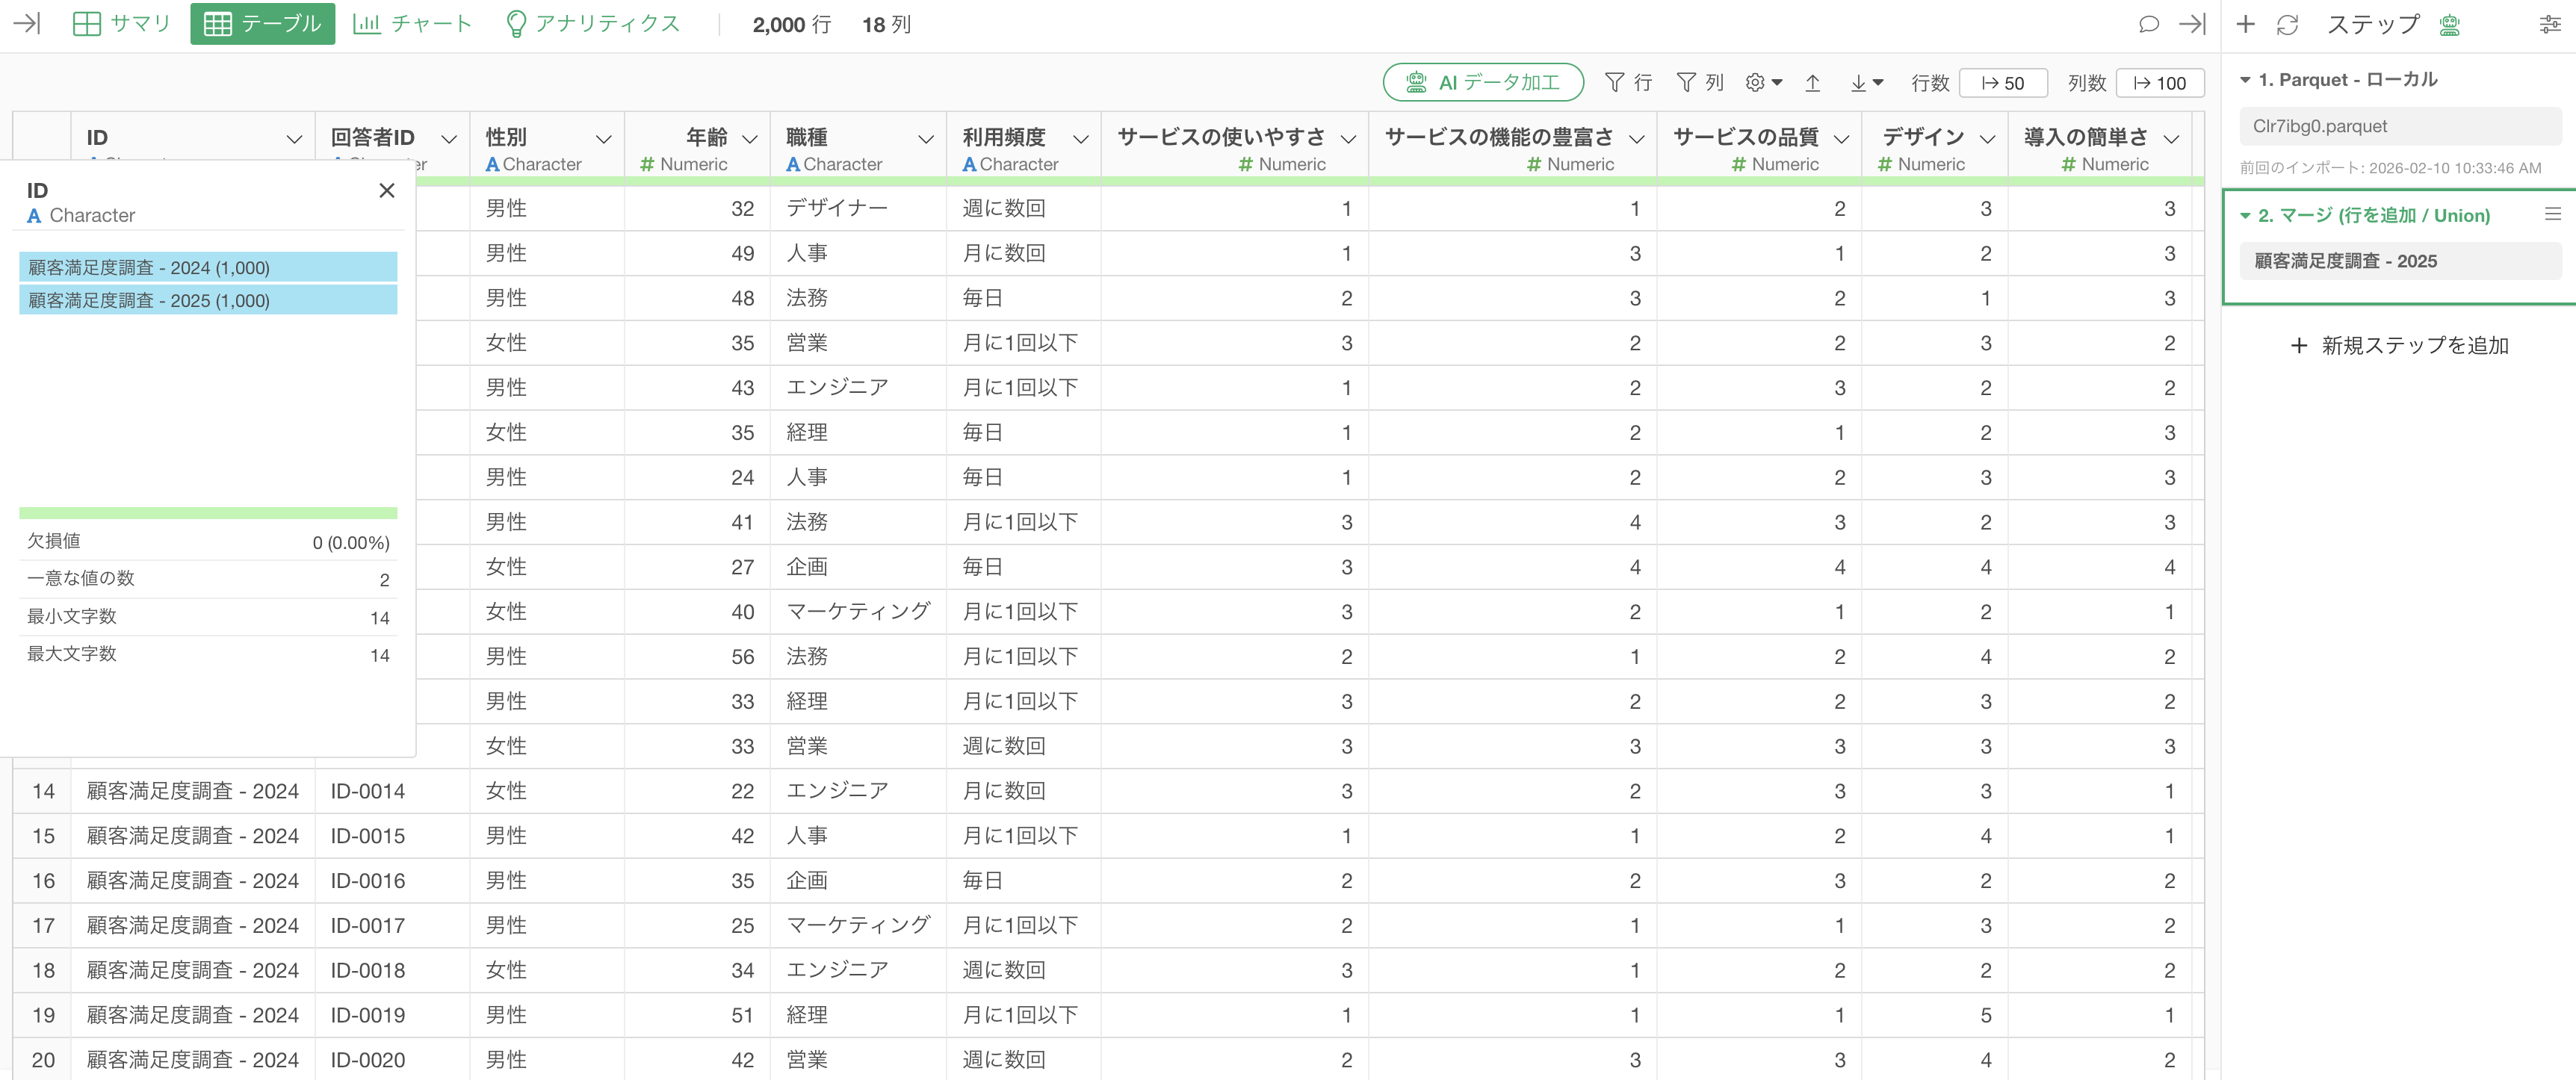Switch to the チャート tab
2576x1080 pixels.
(x=412, y=24)
